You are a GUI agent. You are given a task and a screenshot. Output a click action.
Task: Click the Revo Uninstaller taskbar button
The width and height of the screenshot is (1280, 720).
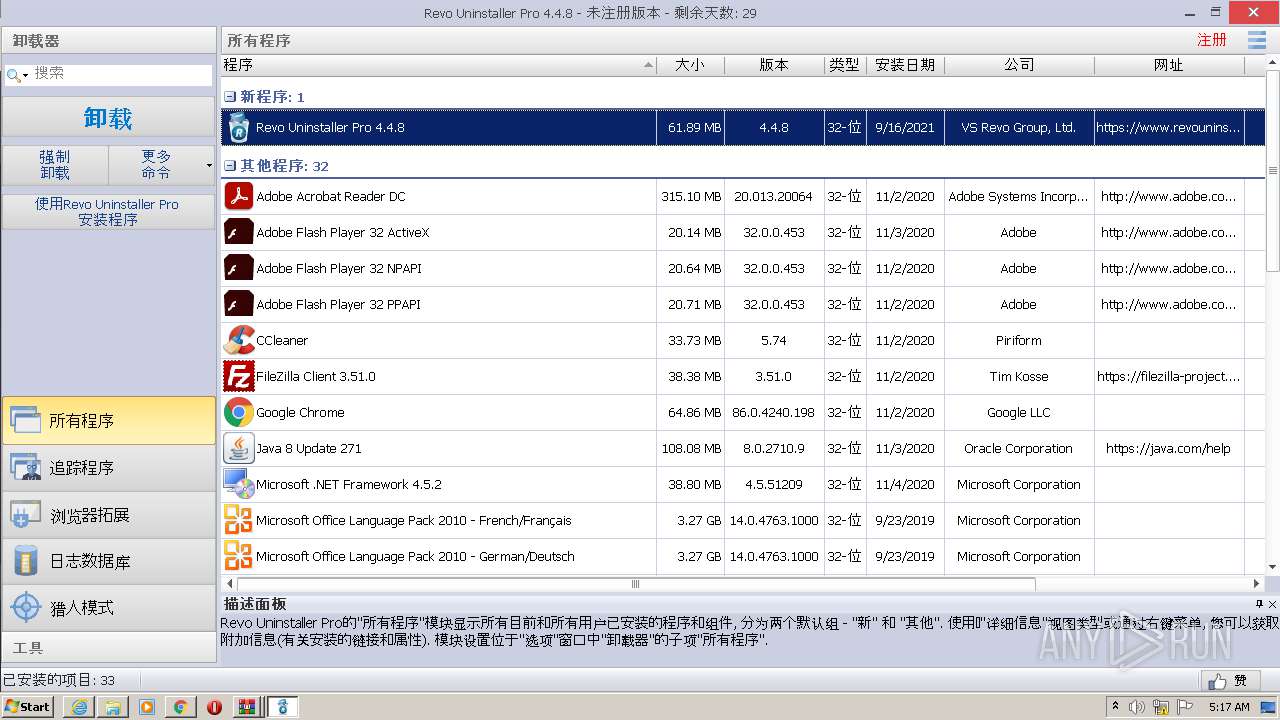point(283,707)
